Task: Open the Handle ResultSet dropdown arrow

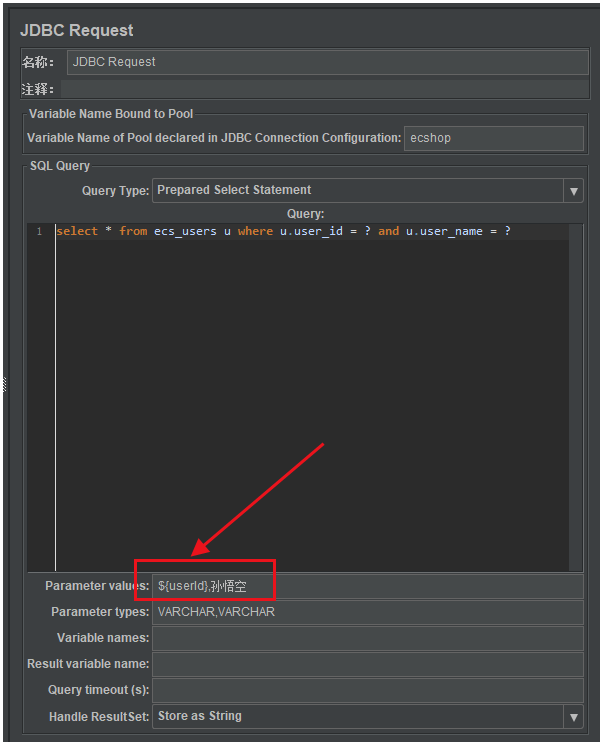Action: 573,717
